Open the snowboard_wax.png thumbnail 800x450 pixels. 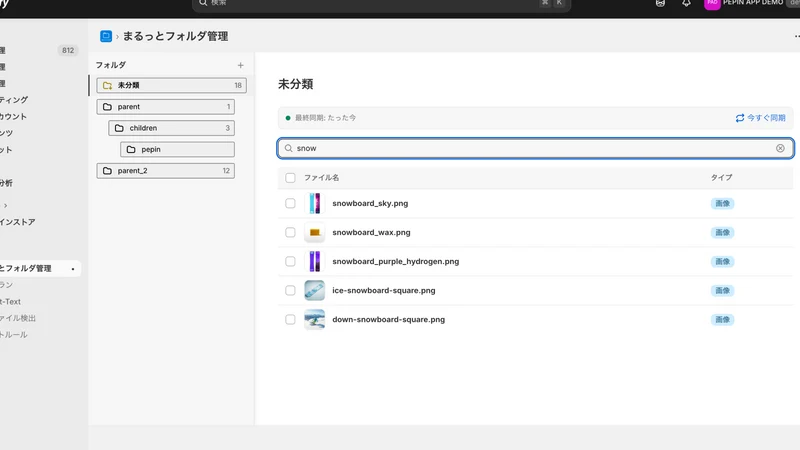[x=314, y=232]
